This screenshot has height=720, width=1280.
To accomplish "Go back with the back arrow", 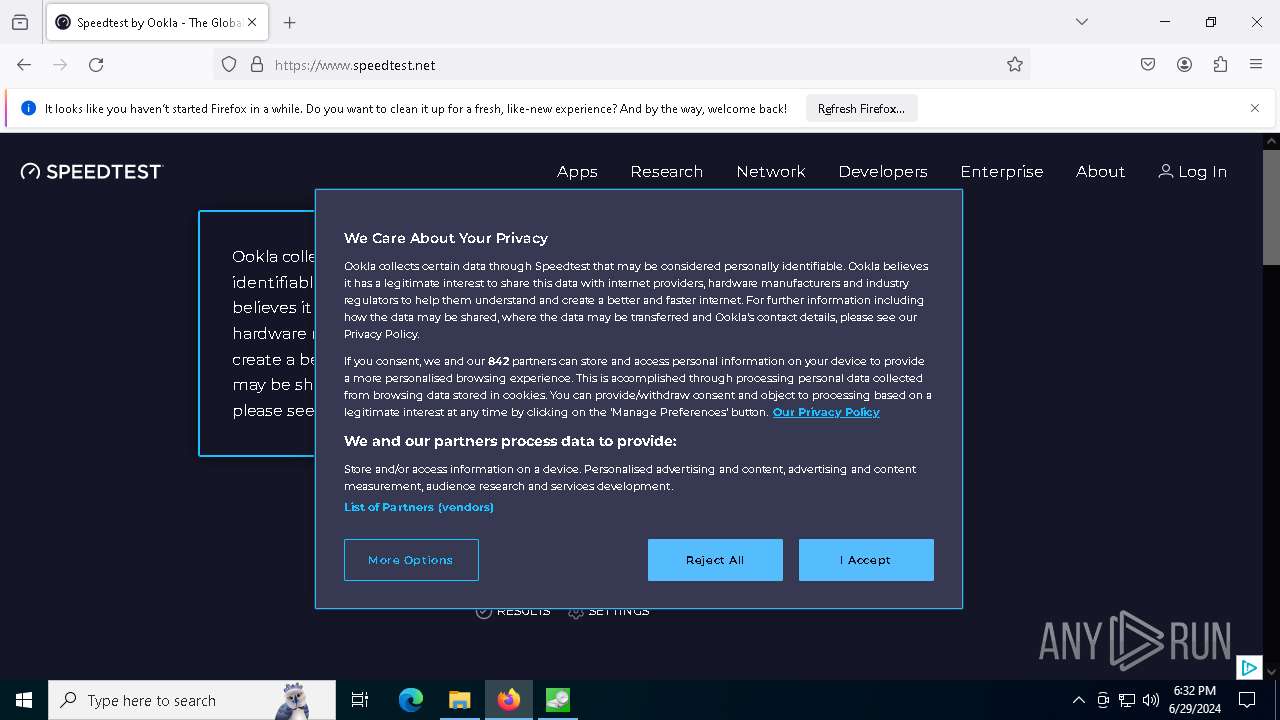I will click(24, 64).
